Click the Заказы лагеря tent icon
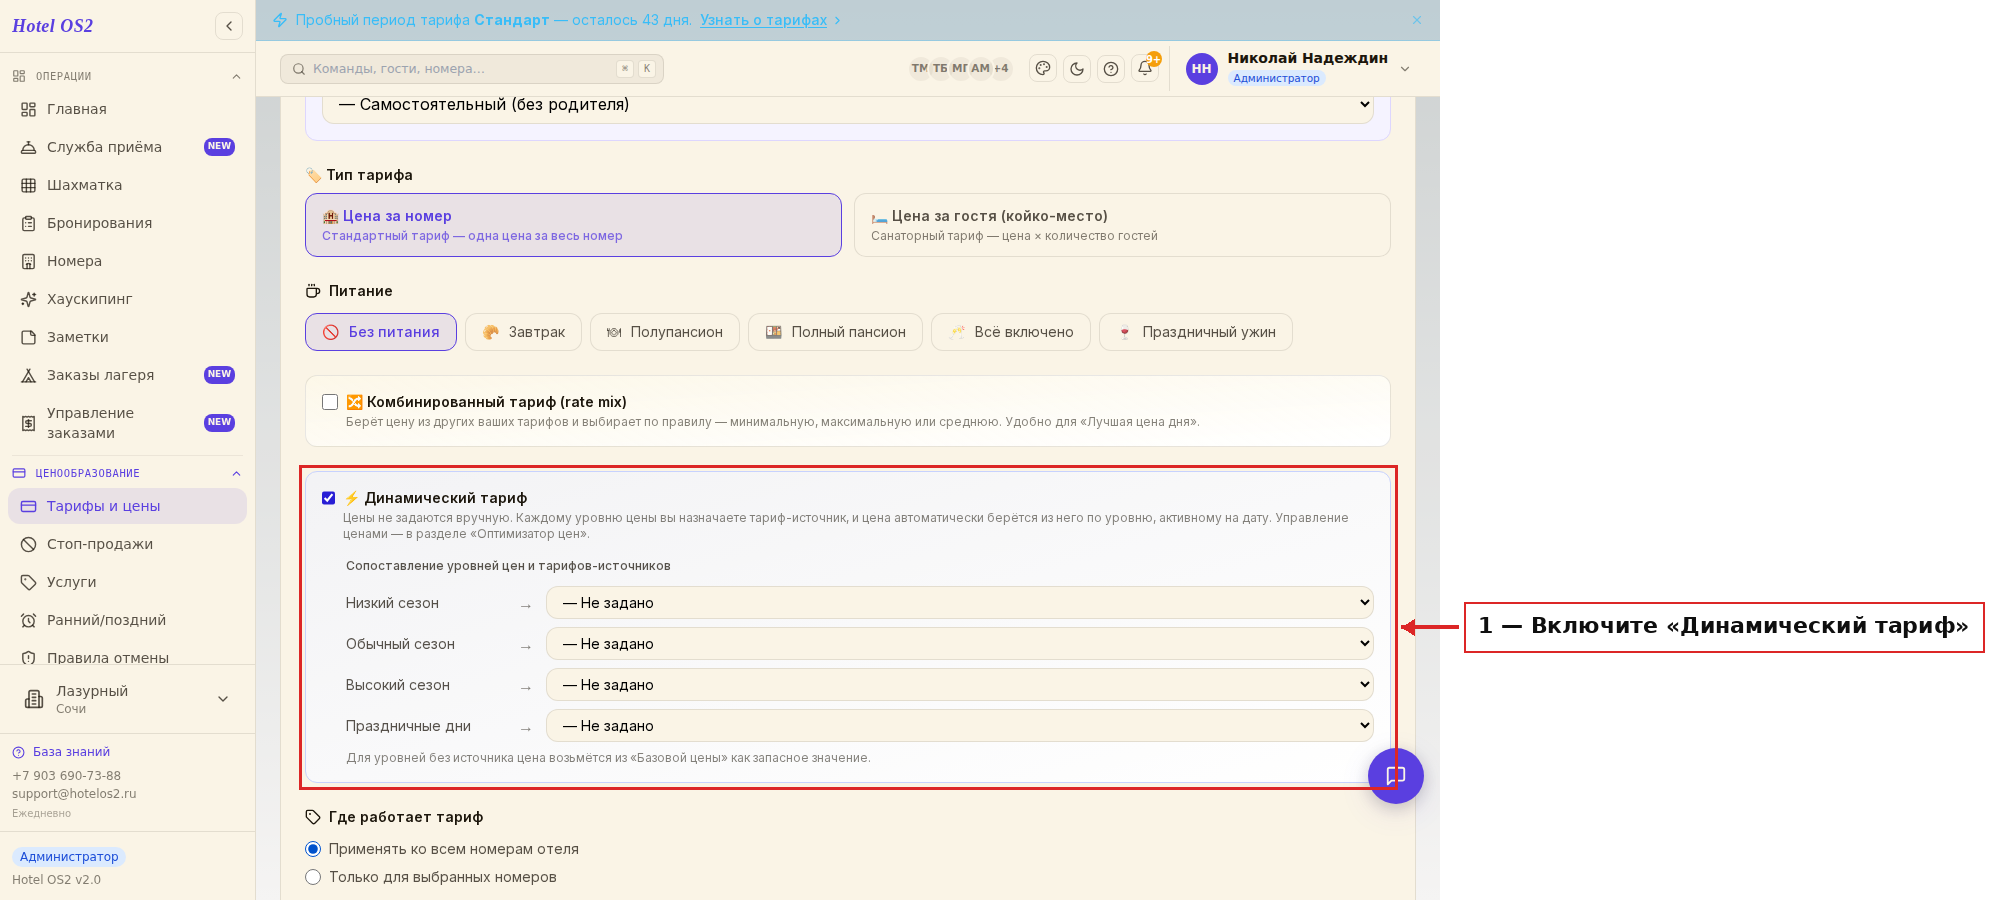Image resolution: width=2008 pixels, height=900 pixels. point(29,375)
